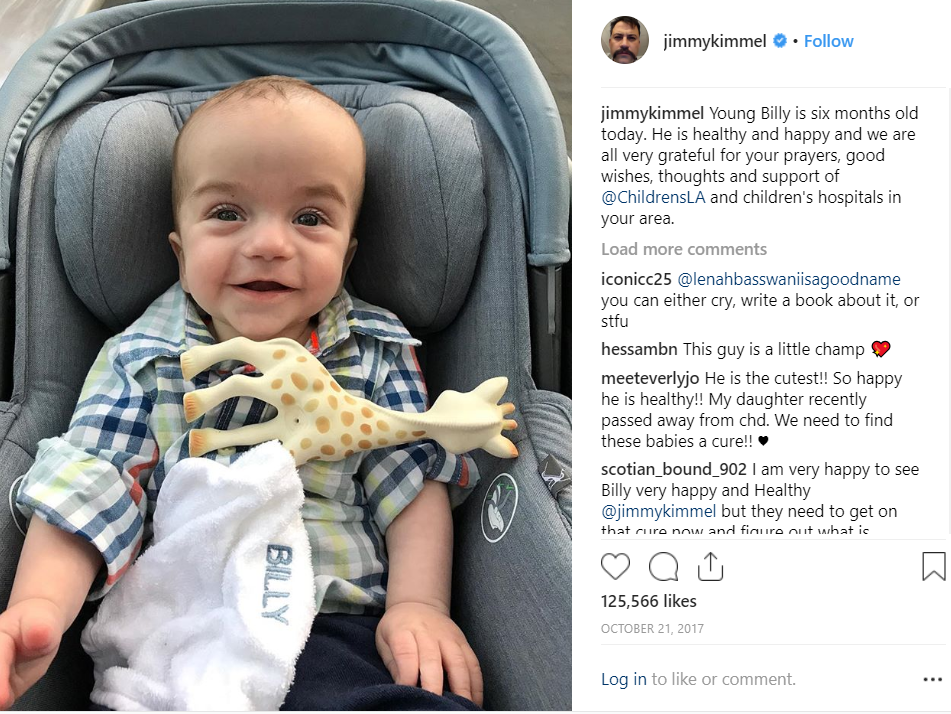
Task: Open @jimmykimmel mention in comment
Action: (x=659, y=511)
